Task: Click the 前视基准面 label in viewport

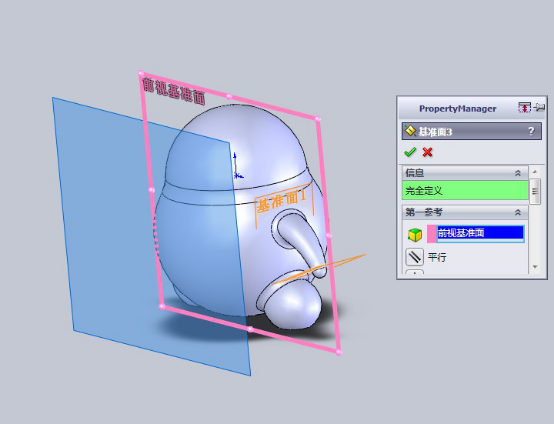Action: [x=173, y=92]
